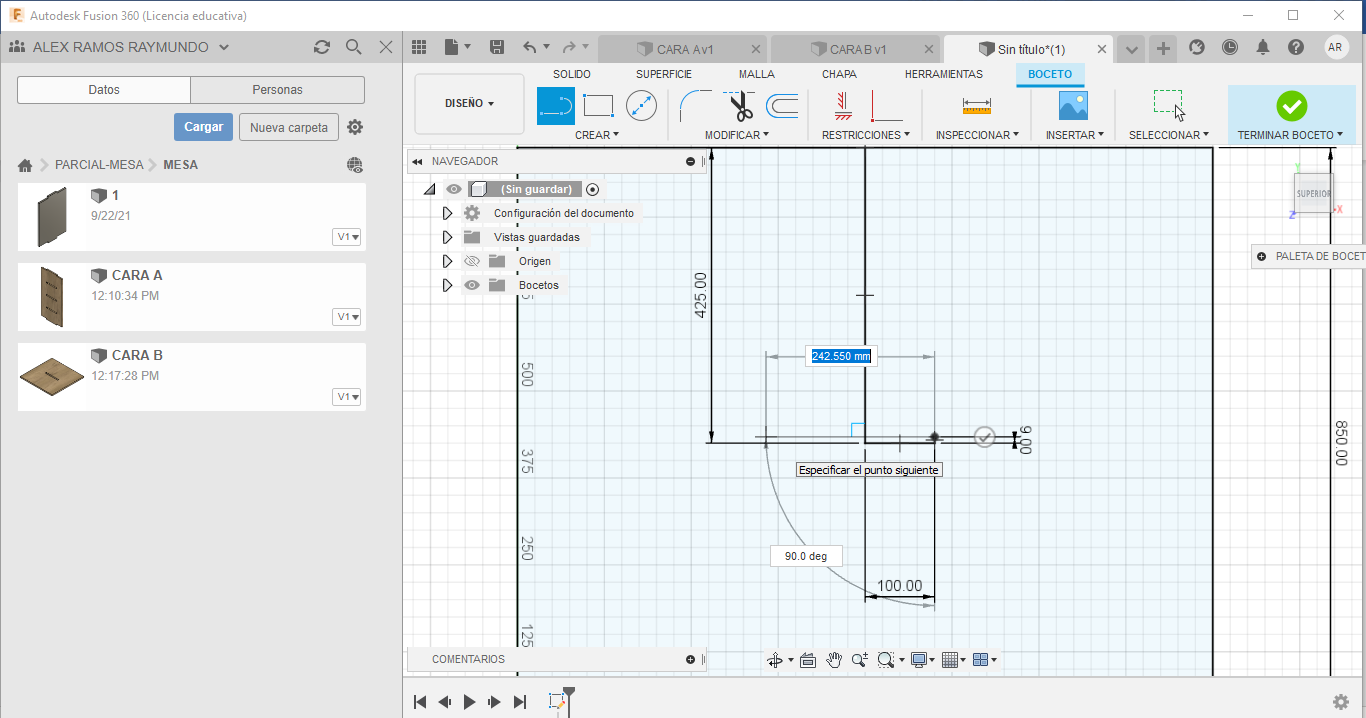Screen dimensions: 1366x718
Task: Toggle visibility of Bocetos folder
Action: (472, 285)
